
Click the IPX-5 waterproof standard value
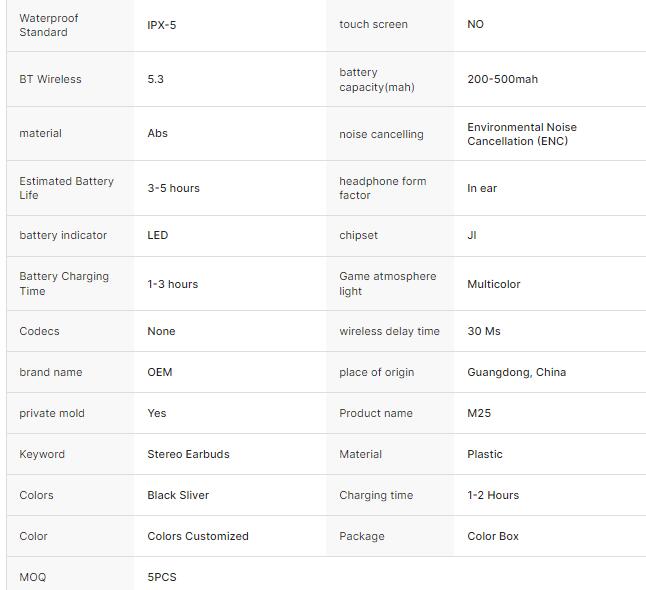click(162, 25)
